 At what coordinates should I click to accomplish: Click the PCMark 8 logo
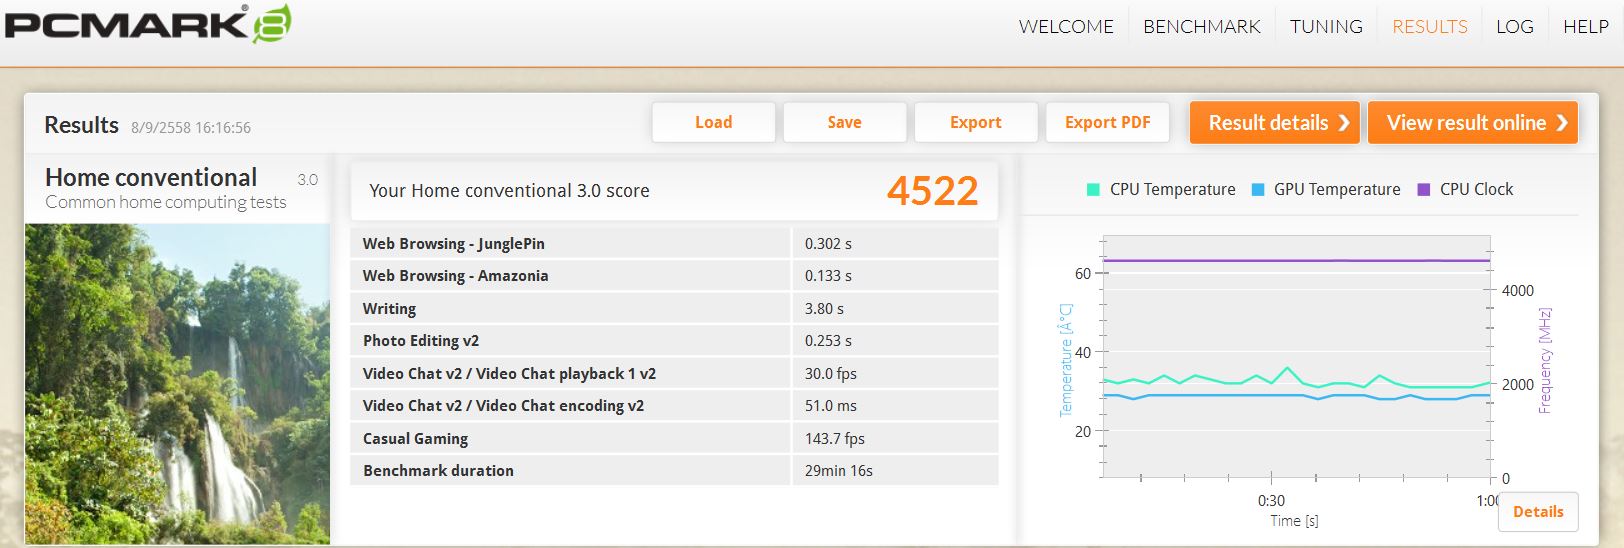[148, 23]
